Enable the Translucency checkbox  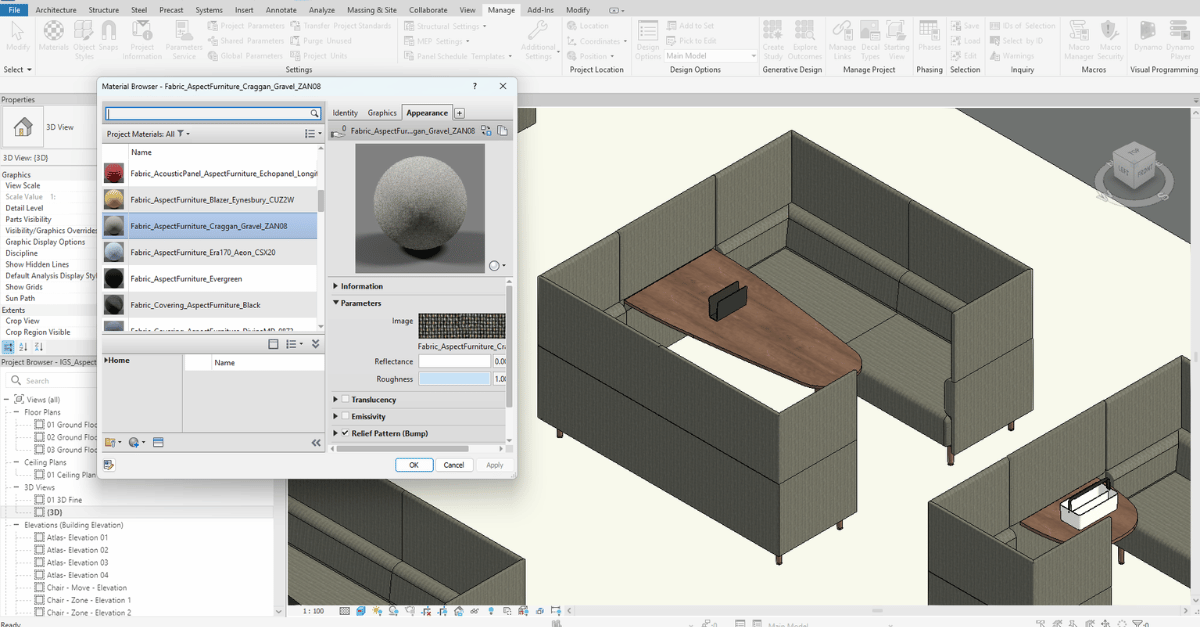(345, 399)
